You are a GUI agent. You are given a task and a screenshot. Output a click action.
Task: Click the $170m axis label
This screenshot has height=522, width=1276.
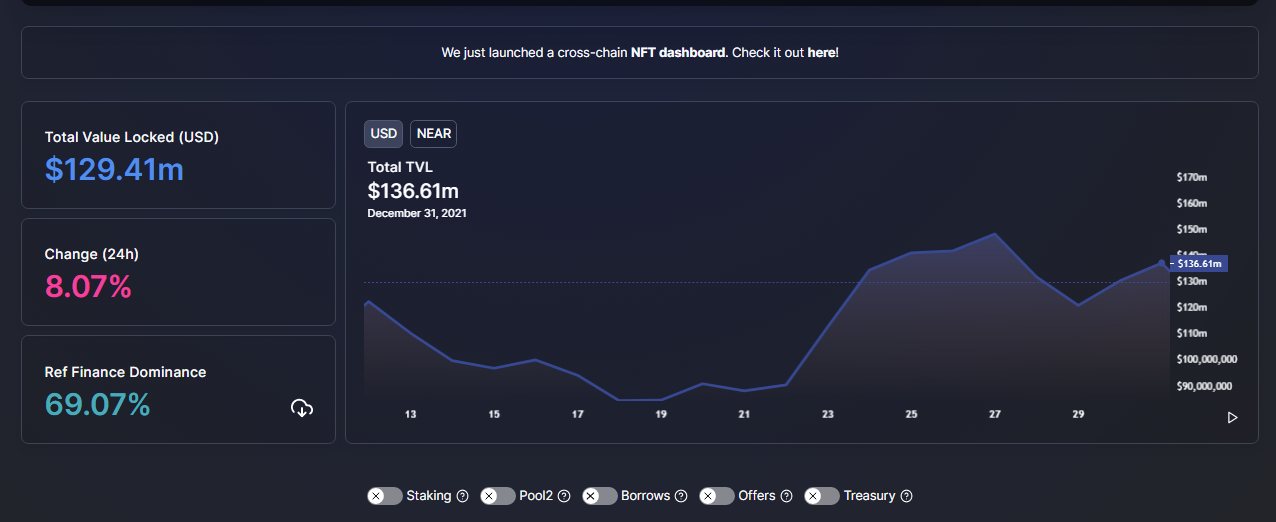1192,177
